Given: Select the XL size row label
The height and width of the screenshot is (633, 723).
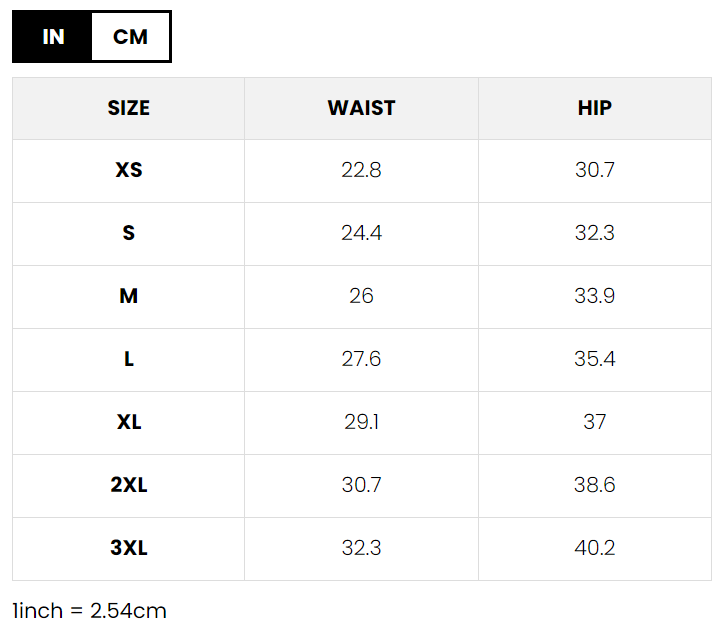Looking at the screenshot, I should pyautogui.click(x=128, y=422).
